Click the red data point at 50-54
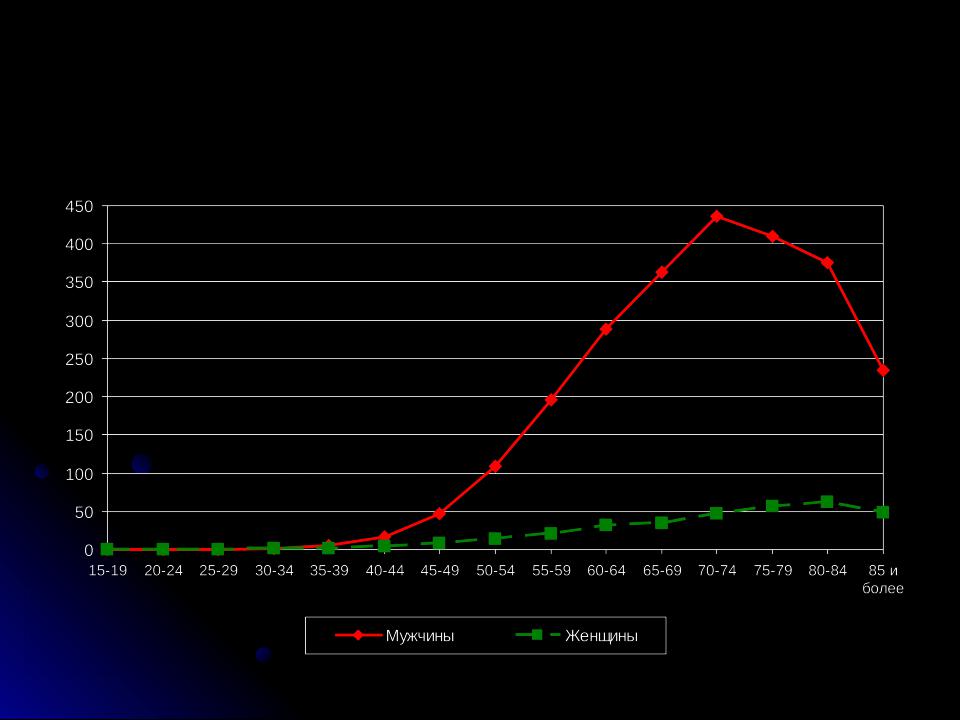 [495, 467]
